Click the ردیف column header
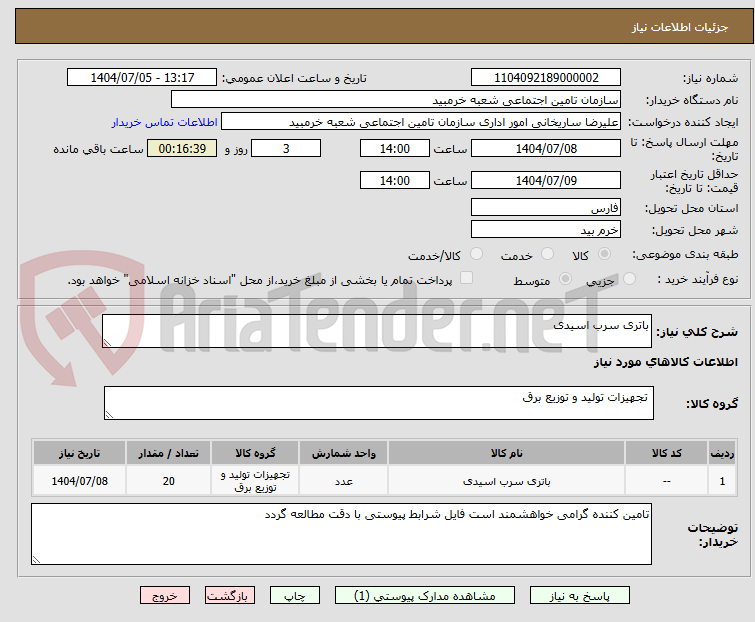Image resolution: width=755 pixels, height=622 pixels. 722,453
